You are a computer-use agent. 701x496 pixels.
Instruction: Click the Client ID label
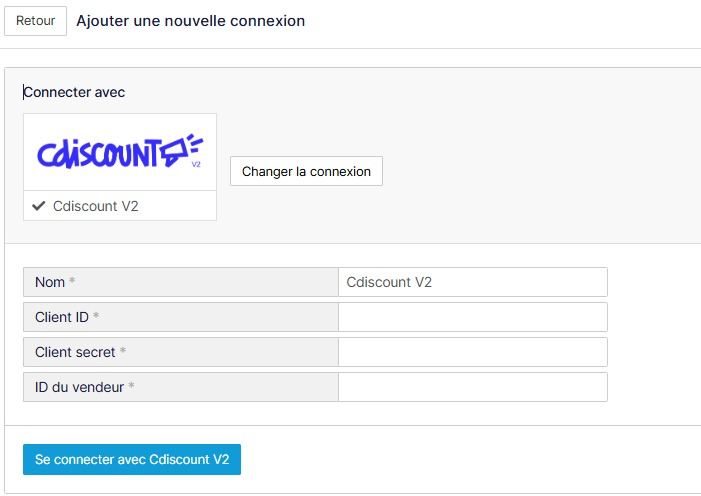[x=62, y=317]
